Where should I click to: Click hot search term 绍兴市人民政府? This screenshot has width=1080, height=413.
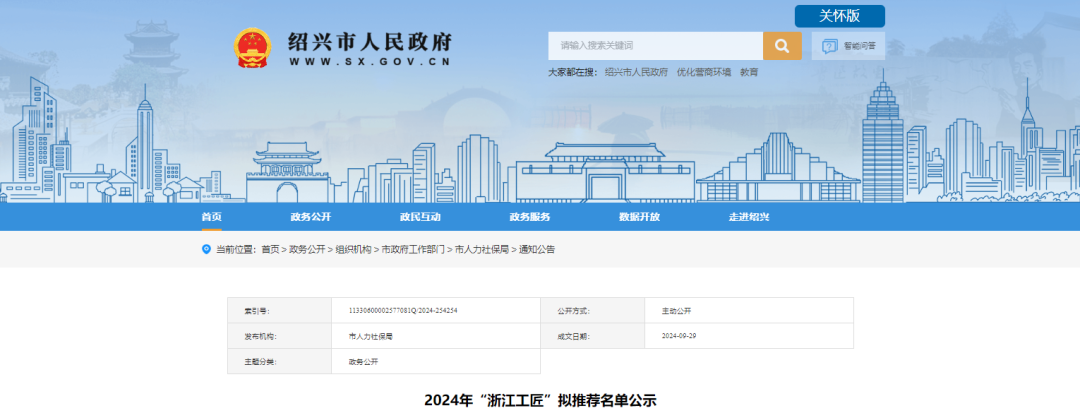pos(636,73)
